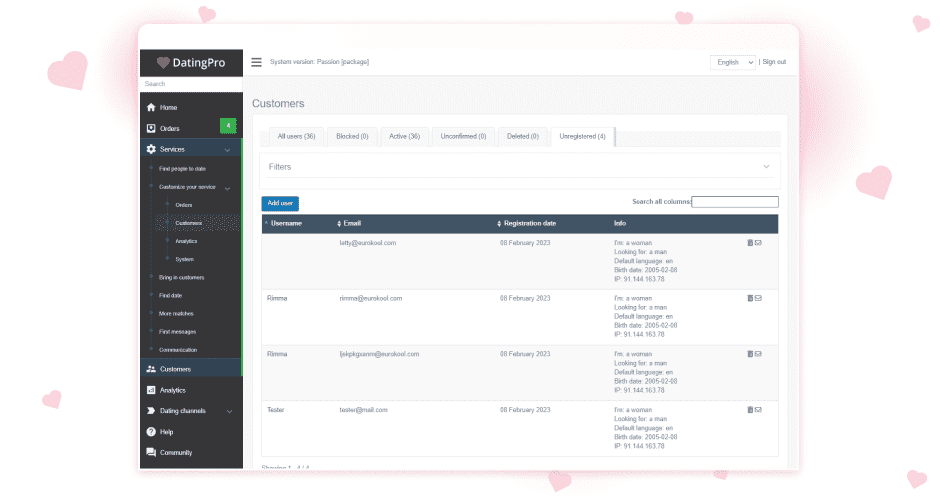Click the Customers page heading
Screen dimensions: 940x500
[278, 103]
